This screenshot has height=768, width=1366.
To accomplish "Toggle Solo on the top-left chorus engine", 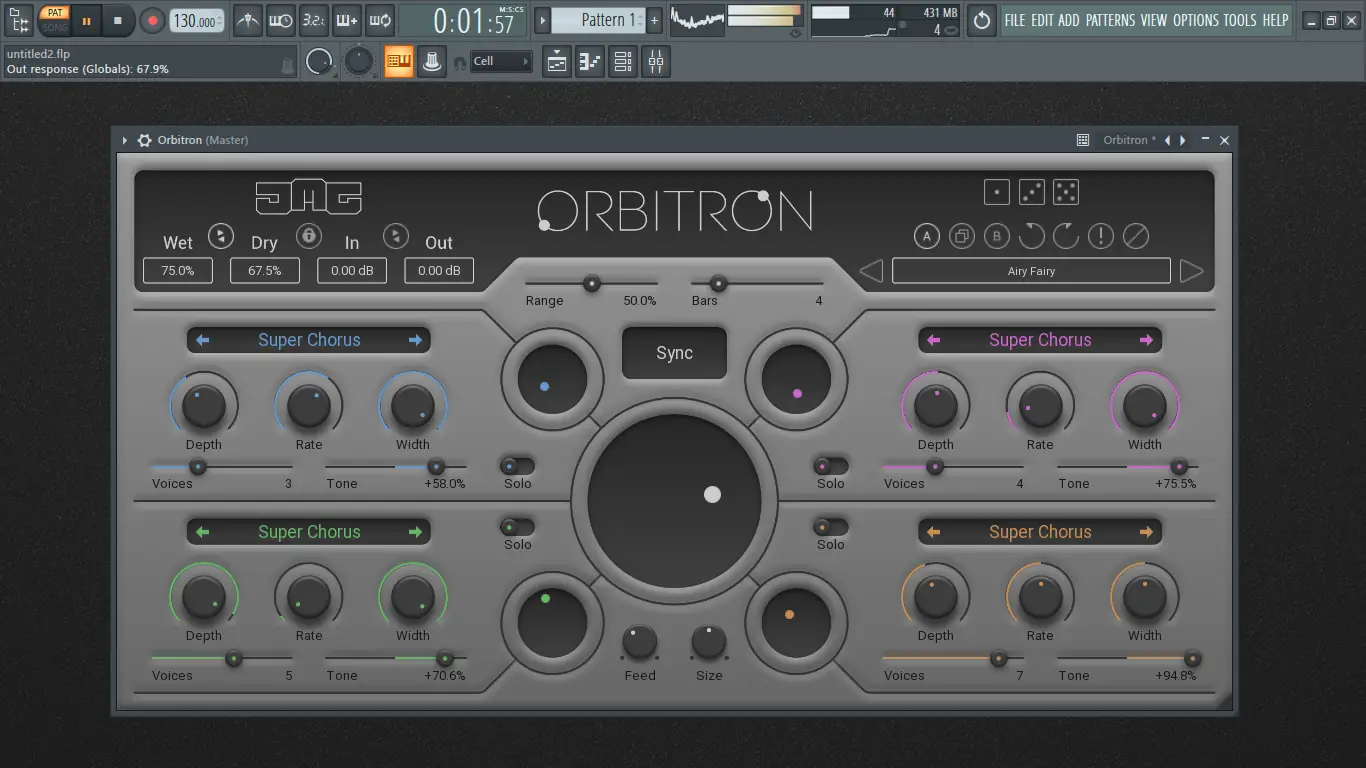I will click(517, 466).
